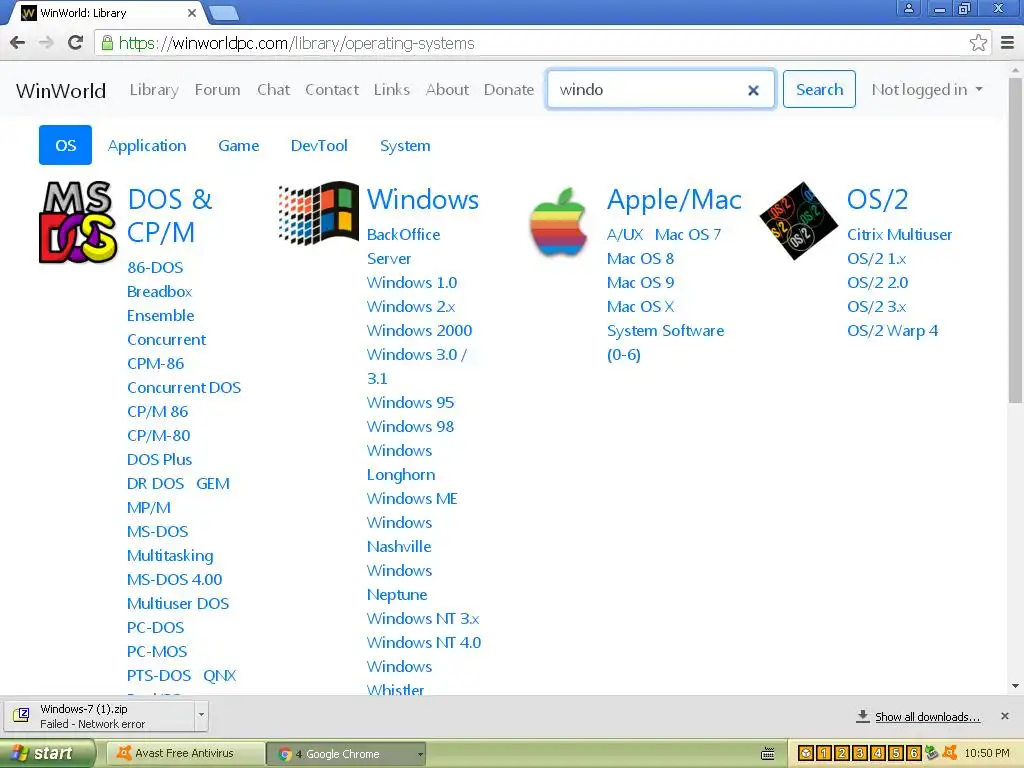1024x768 pixels.
Task: Open the Windows NT 4.0 link
Action: click(x=424, y=643)
